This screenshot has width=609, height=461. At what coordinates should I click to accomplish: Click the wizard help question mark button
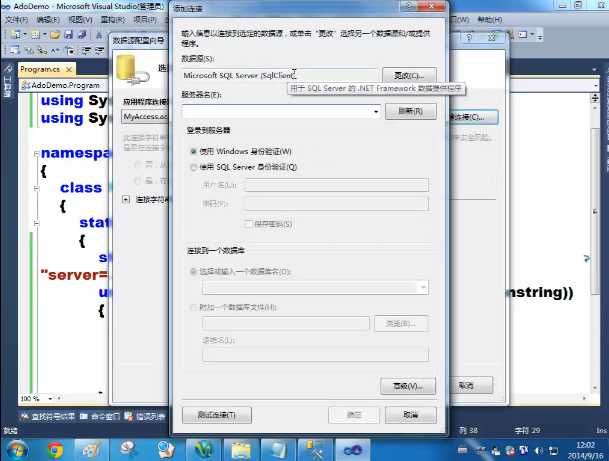pyautogui.click(x=470, y=37)
